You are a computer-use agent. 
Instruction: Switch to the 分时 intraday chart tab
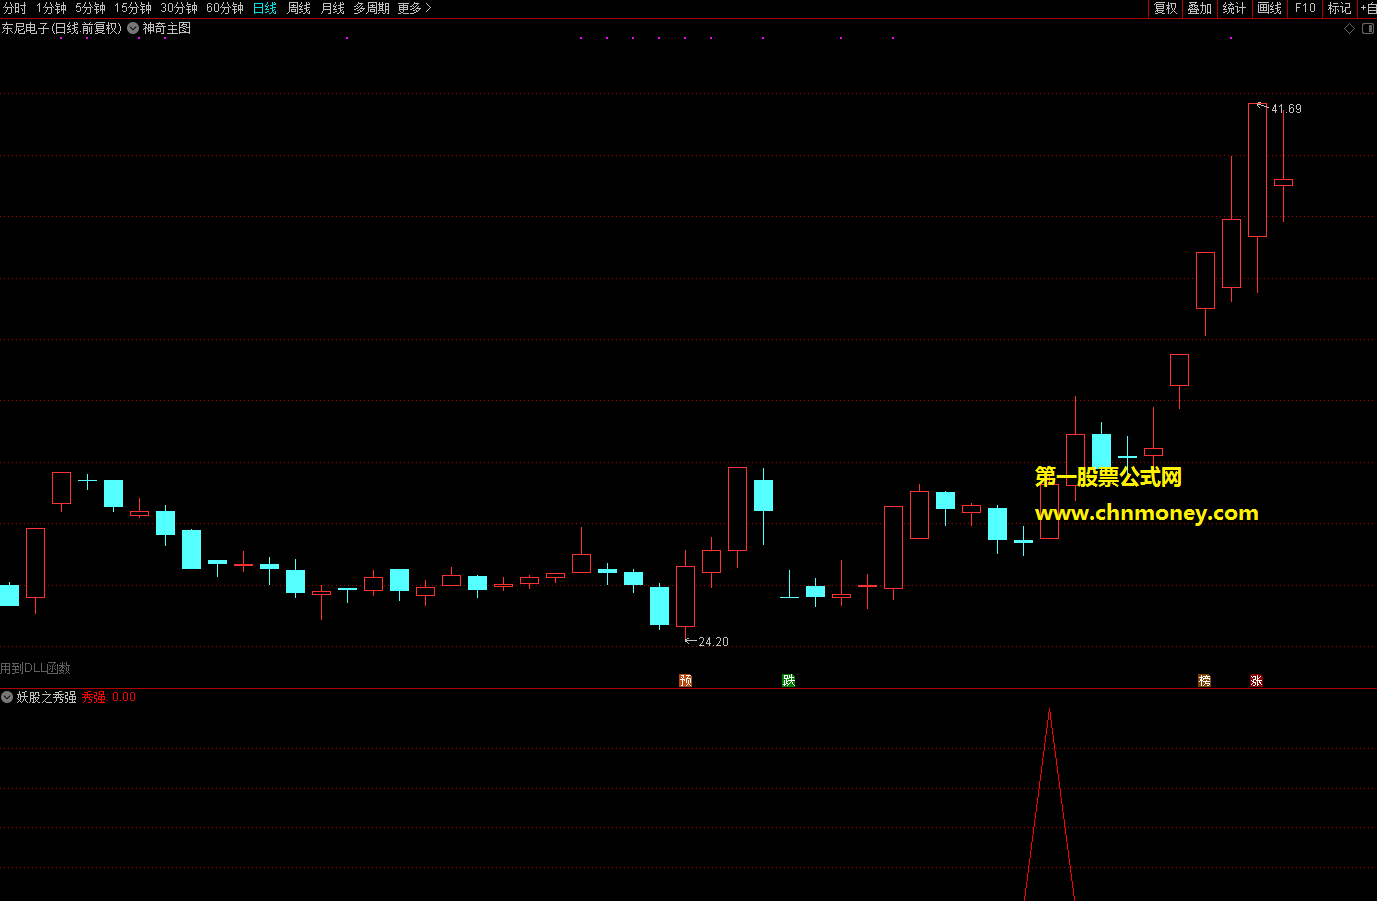pyautogui.click(x=15, y=8)
